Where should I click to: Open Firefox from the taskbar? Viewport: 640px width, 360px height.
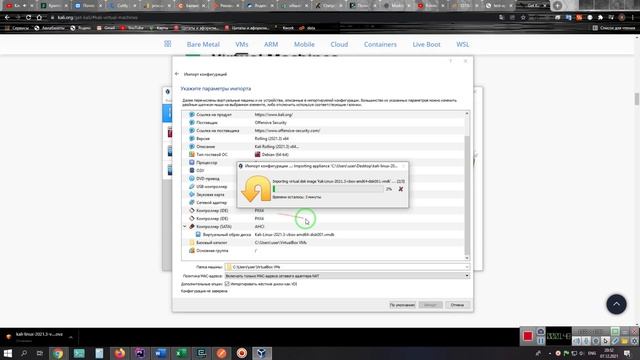point(120,353)
